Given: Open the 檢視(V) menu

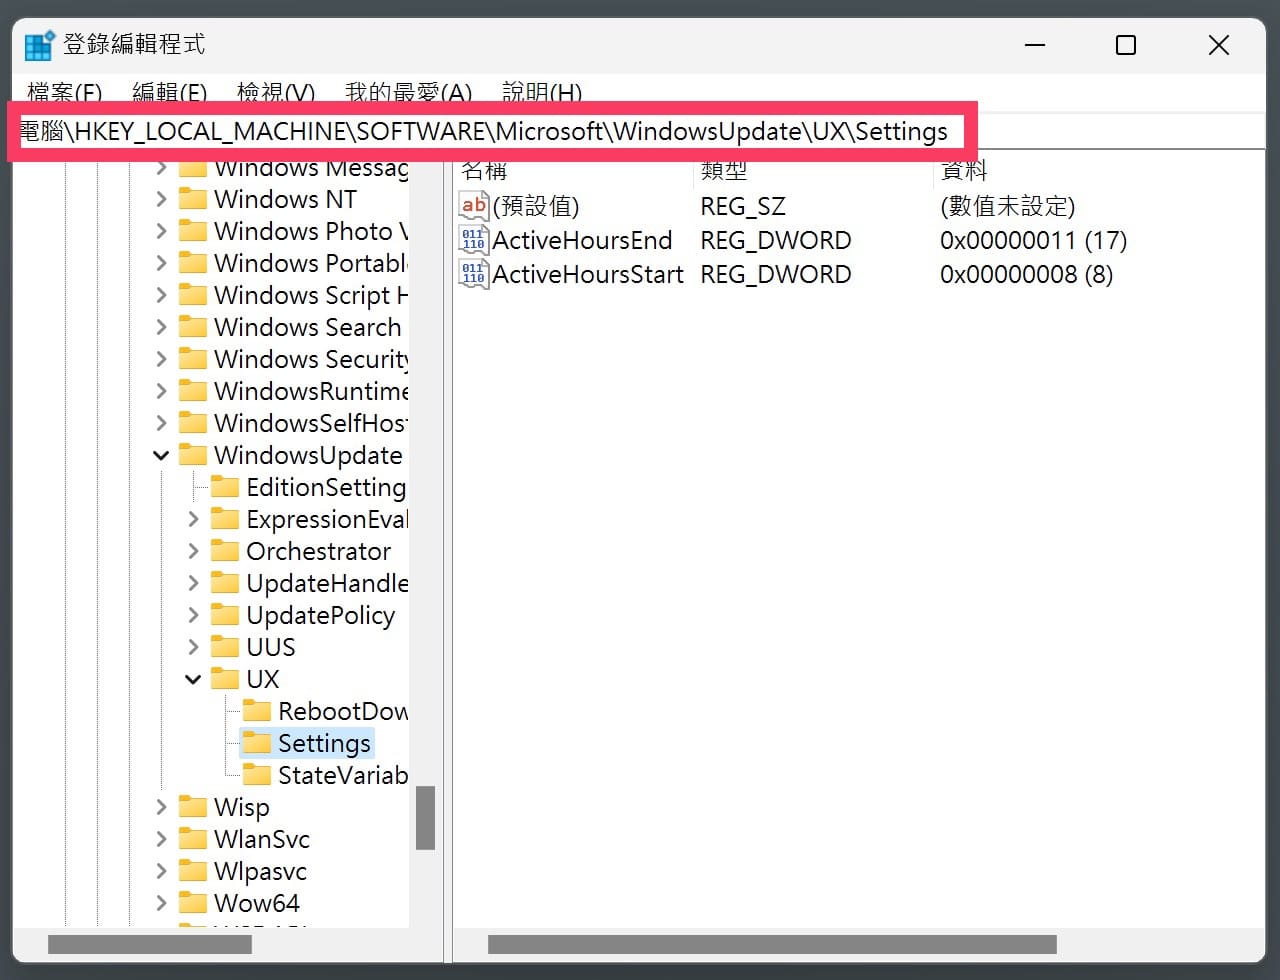Looking at the screenshot, I should (x=276, y=93).
